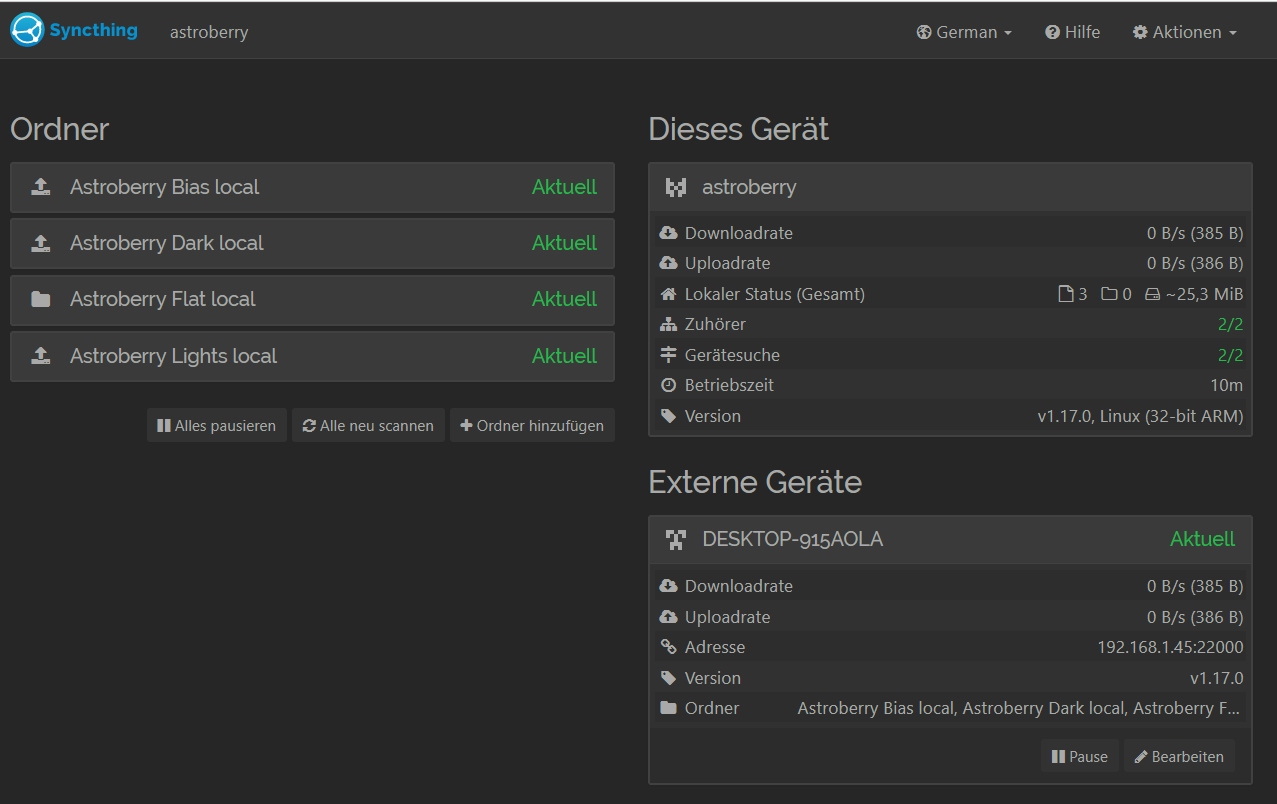The width and height of the screenshot is (1277, 804).
Task: Click Version tag icon under Dieses Gerät
Action: [669, 416]
